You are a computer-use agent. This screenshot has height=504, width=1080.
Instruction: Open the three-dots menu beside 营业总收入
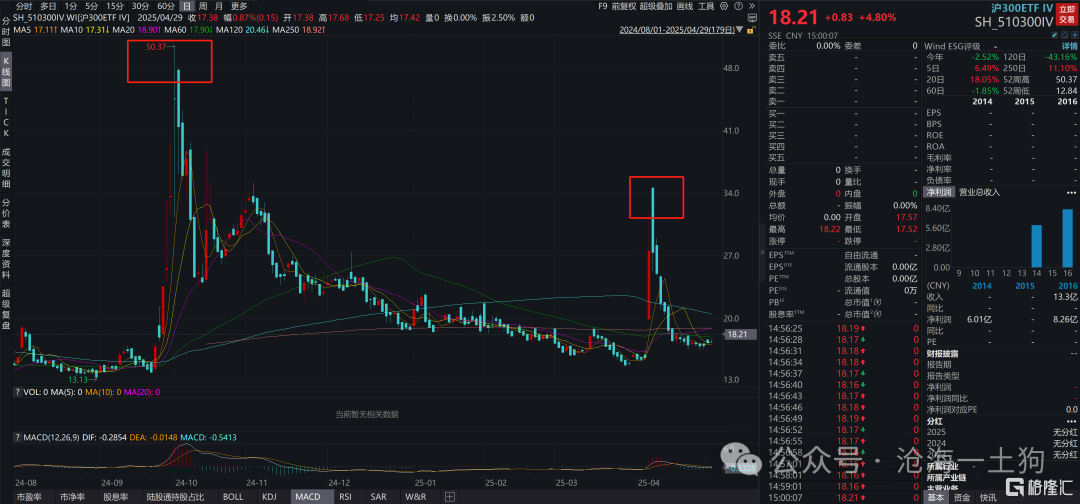1071,192
